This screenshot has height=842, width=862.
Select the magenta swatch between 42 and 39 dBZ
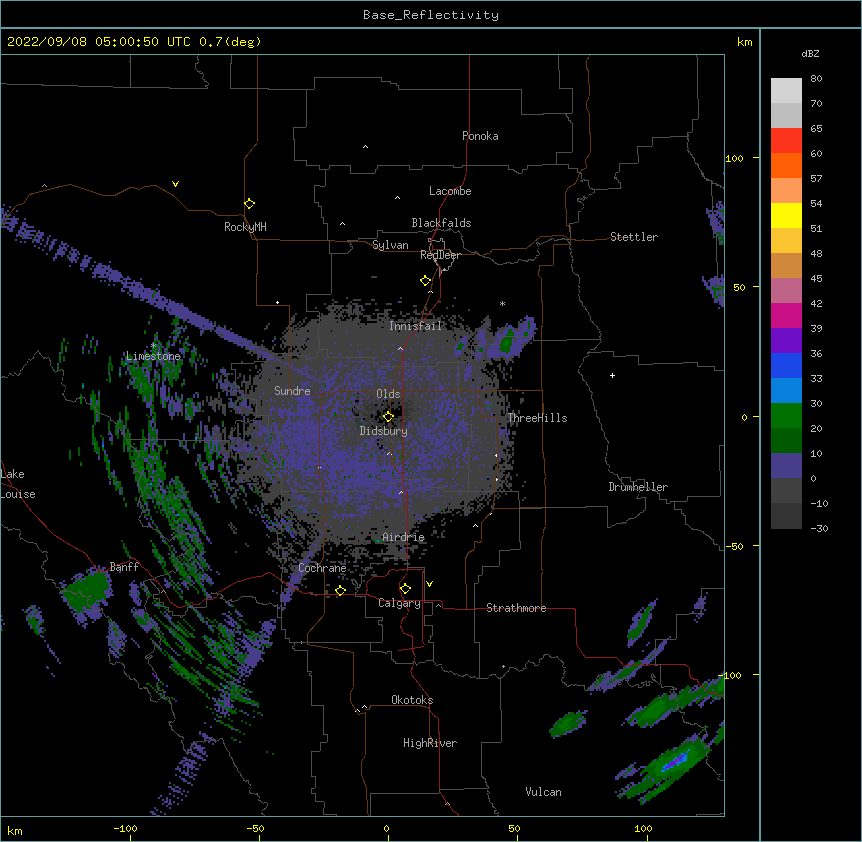click(x=786, y=315)
